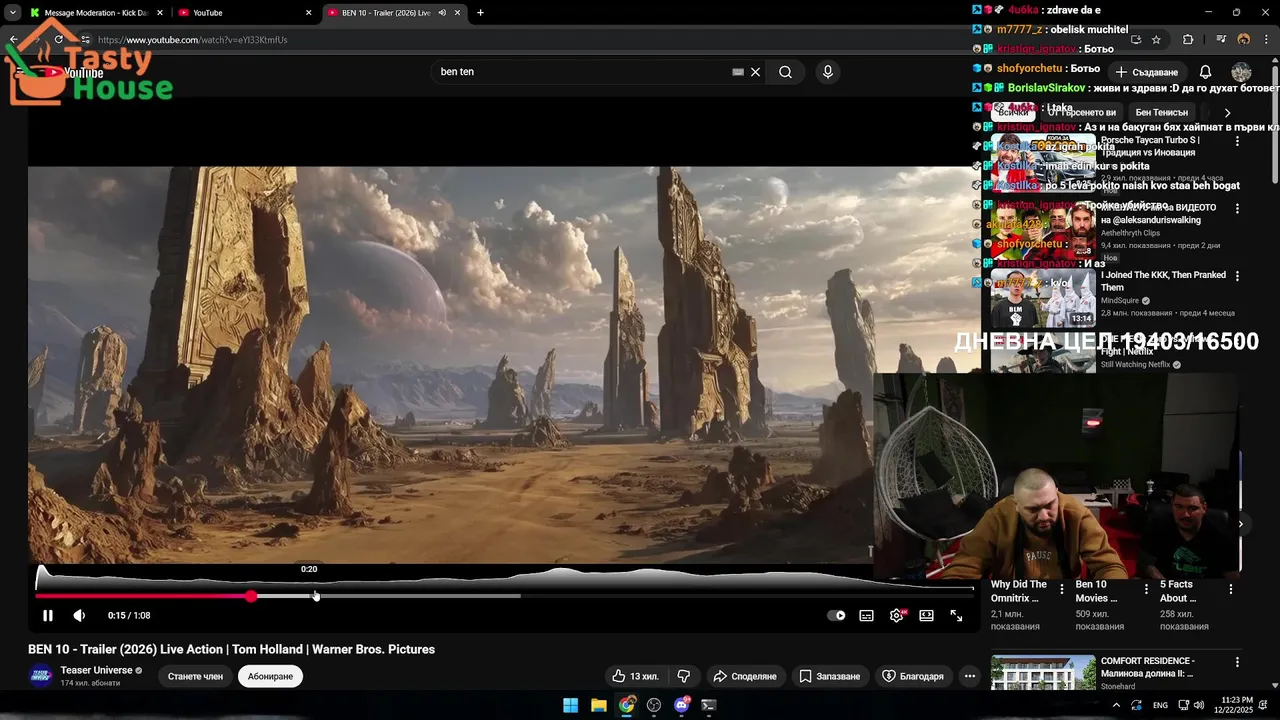
Task: Open the three-dot more actions menu
Action: point(969,676)
